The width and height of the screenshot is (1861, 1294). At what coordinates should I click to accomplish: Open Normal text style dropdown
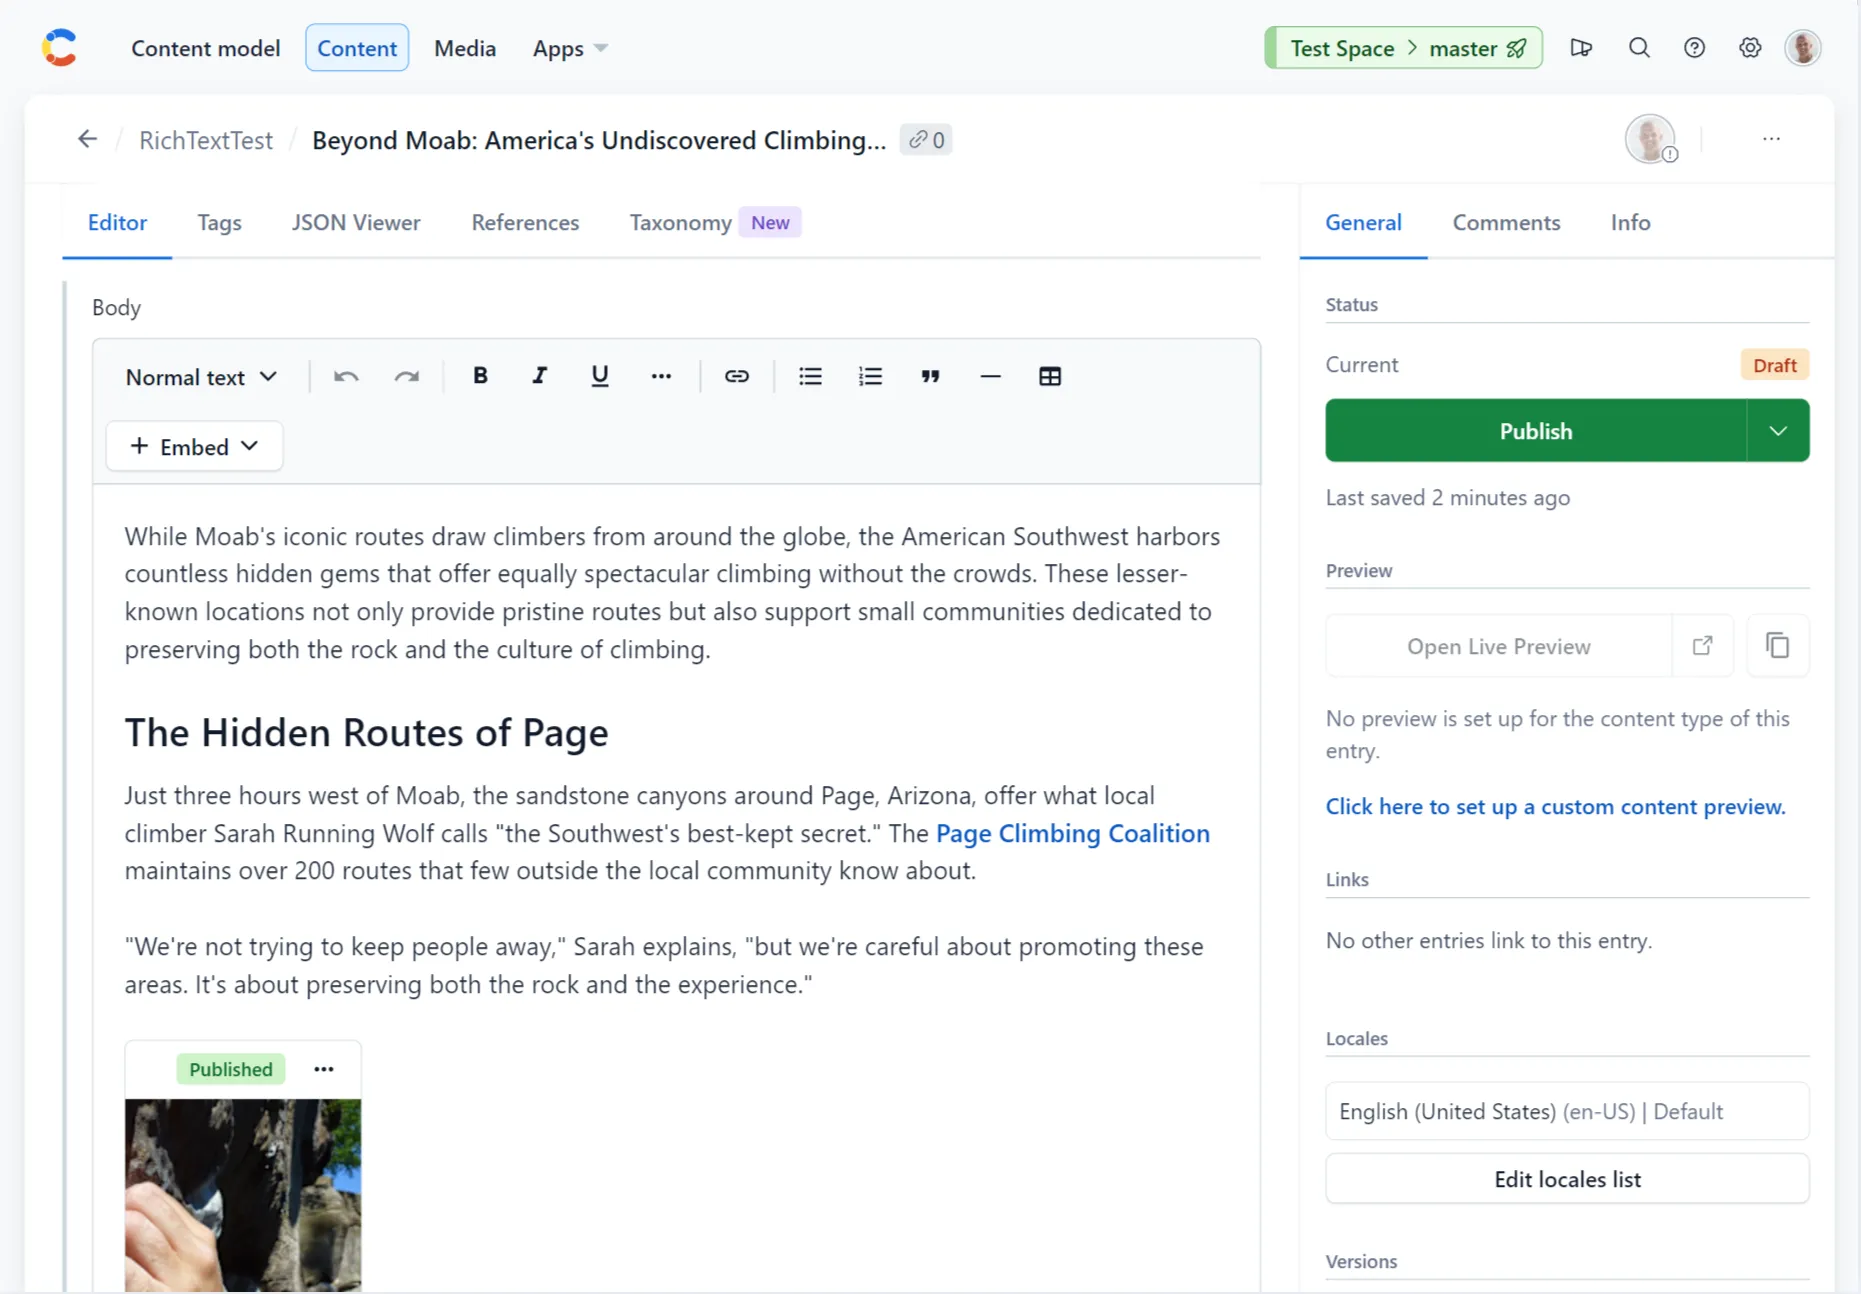(x=201, y=377)
